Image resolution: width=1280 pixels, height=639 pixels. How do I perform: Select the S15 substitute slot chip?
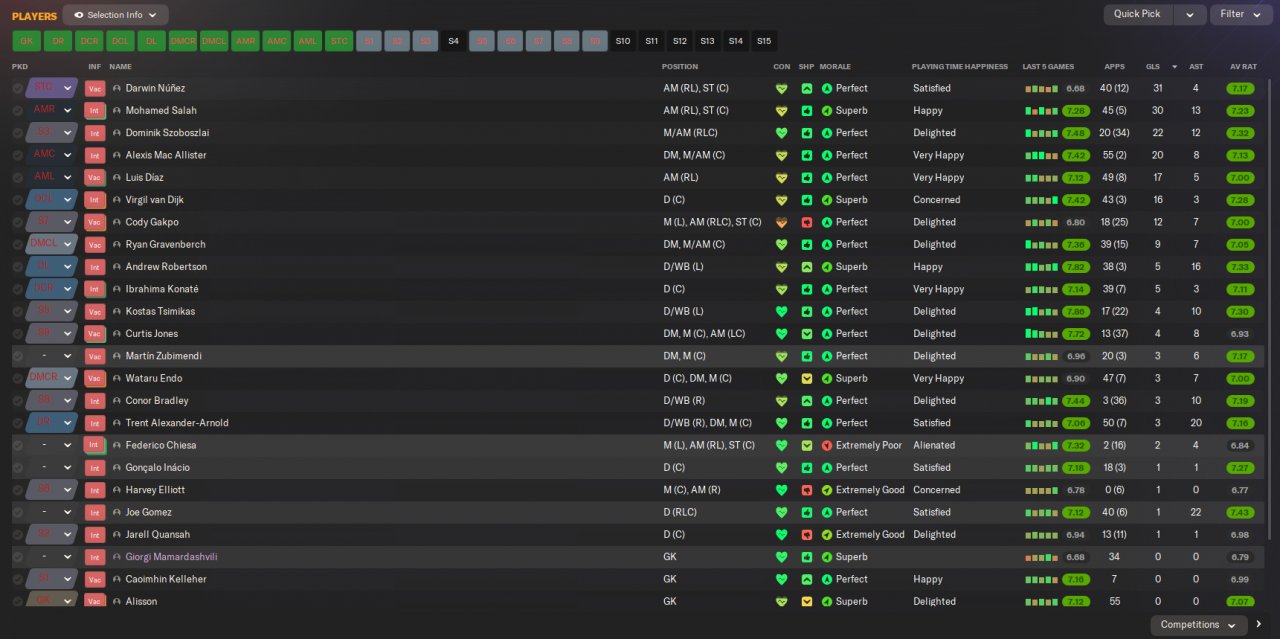pyautogui.click(x=764, y=41)
